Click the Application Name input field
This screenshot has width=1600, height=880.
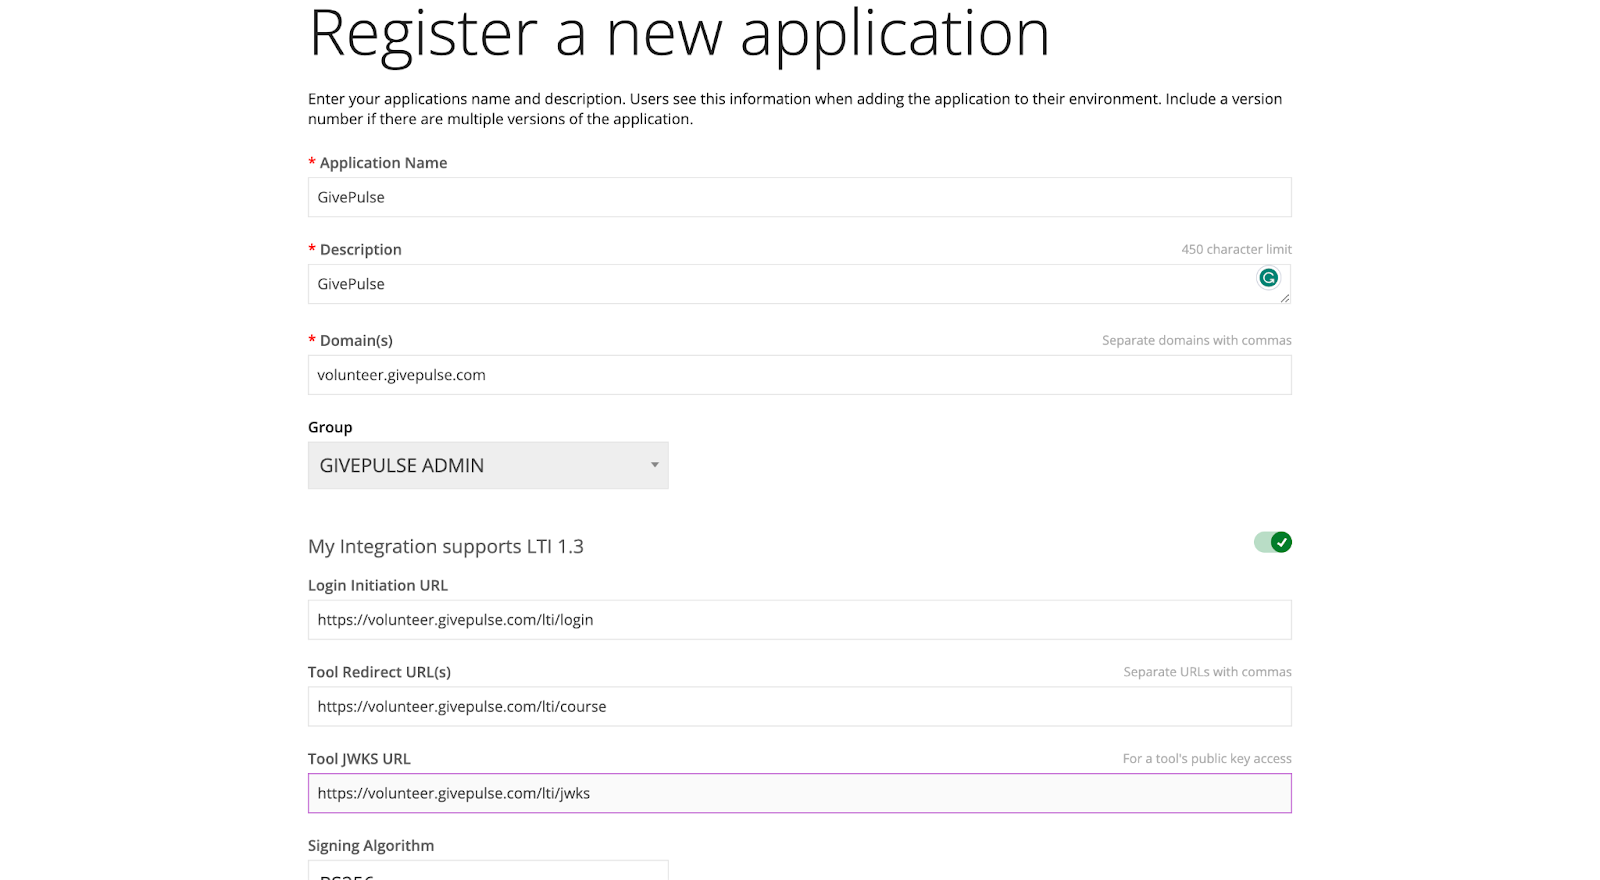pyautogui.click(x=800, y=197)
